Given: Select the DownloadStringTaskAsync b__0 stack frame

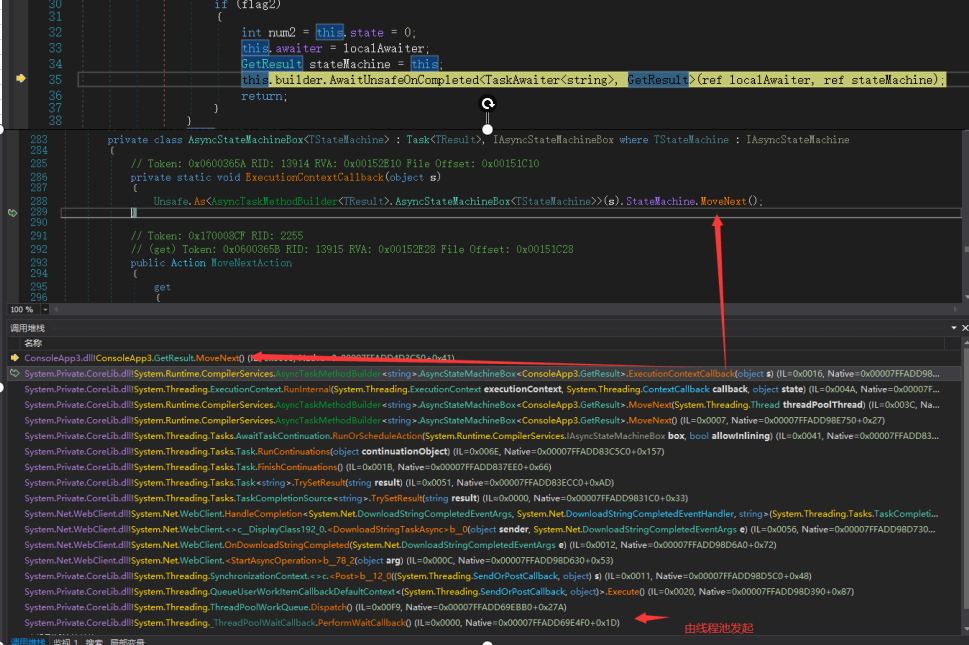Looking at the screenshot, I should click(x=482, y=529).
